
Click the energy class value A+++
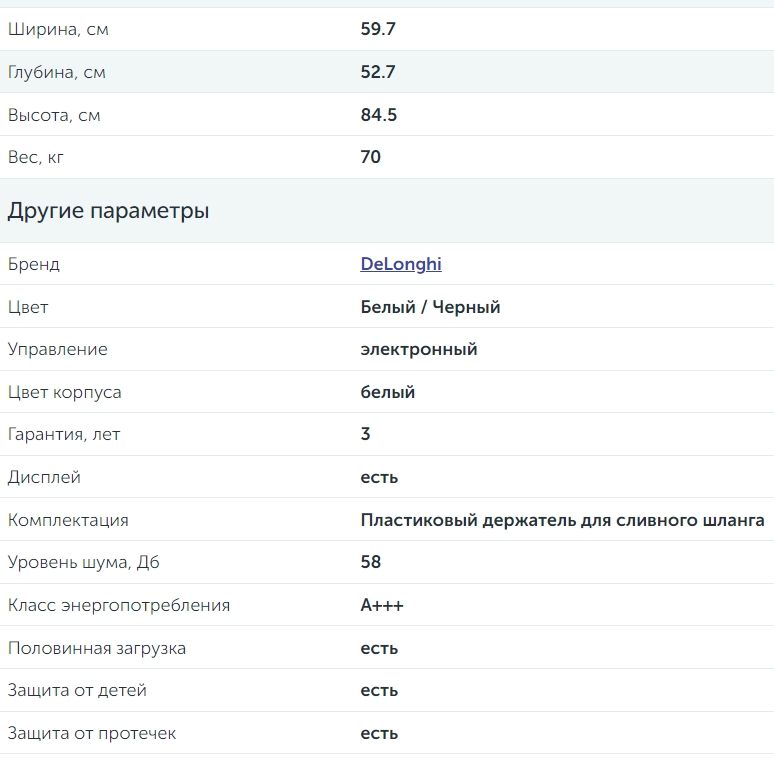[382, 605]
